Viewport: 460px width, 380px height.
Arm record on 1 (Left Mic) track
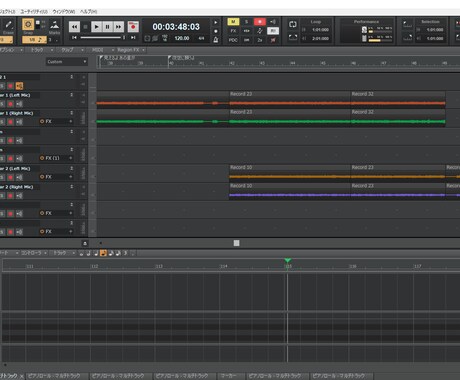coord(10,104)
